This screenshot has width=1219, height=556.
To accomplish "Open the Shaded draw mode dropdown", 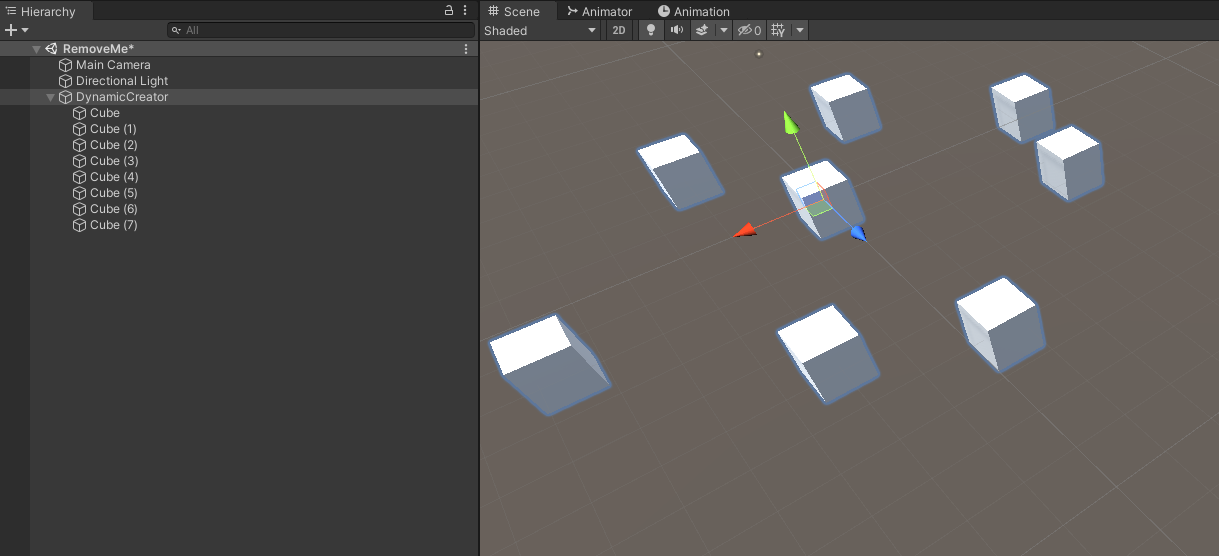I will (x=542, y=30).
